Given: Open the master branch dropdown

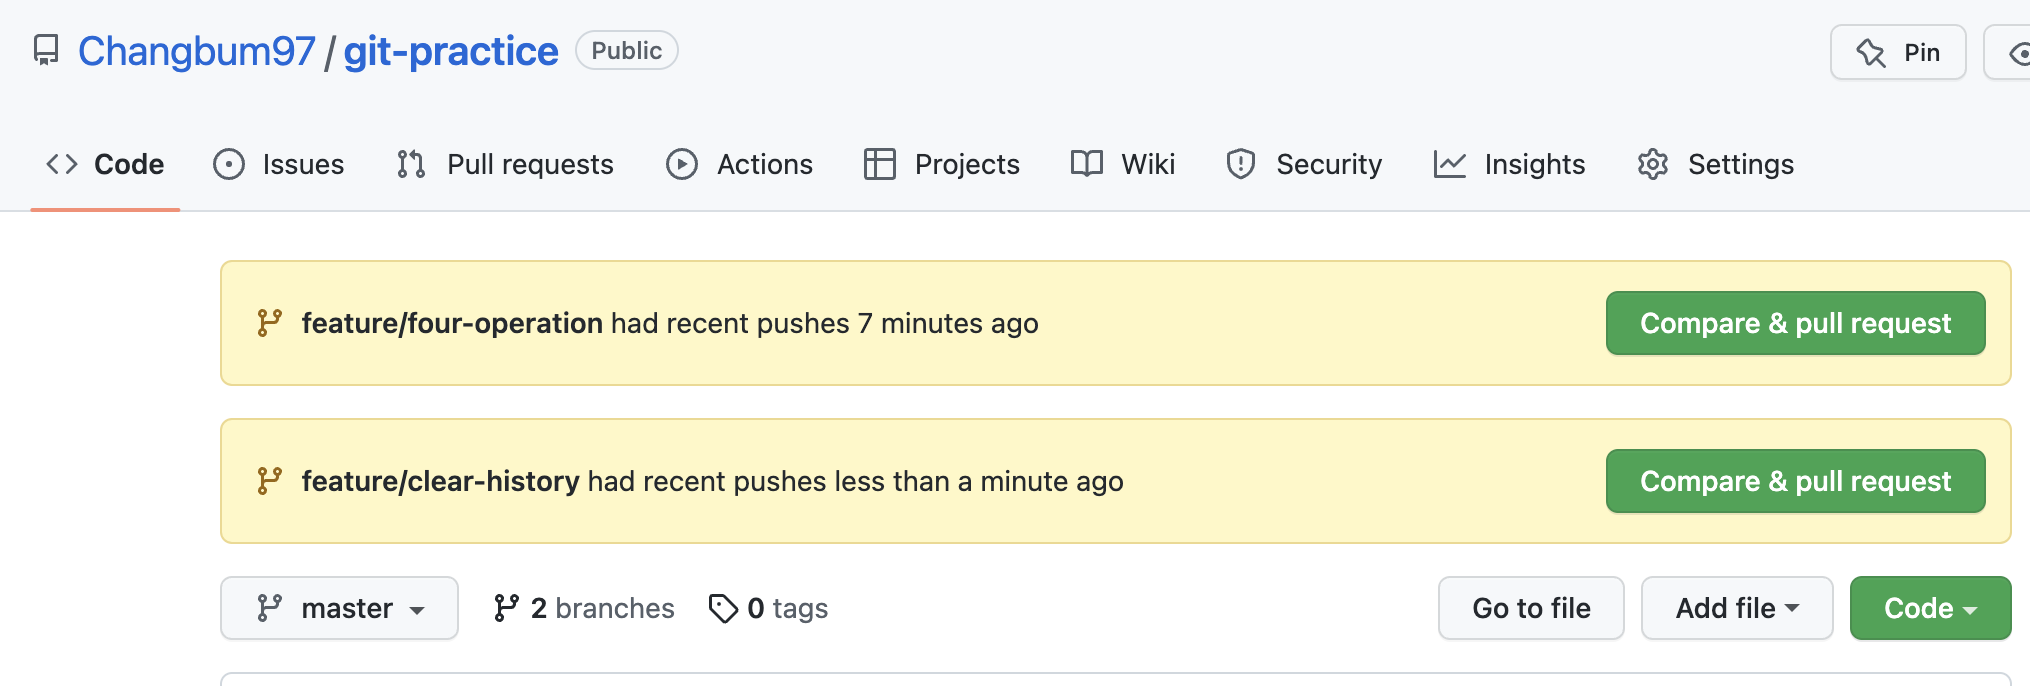Looking at the screenshot, I should pos(339,608).
